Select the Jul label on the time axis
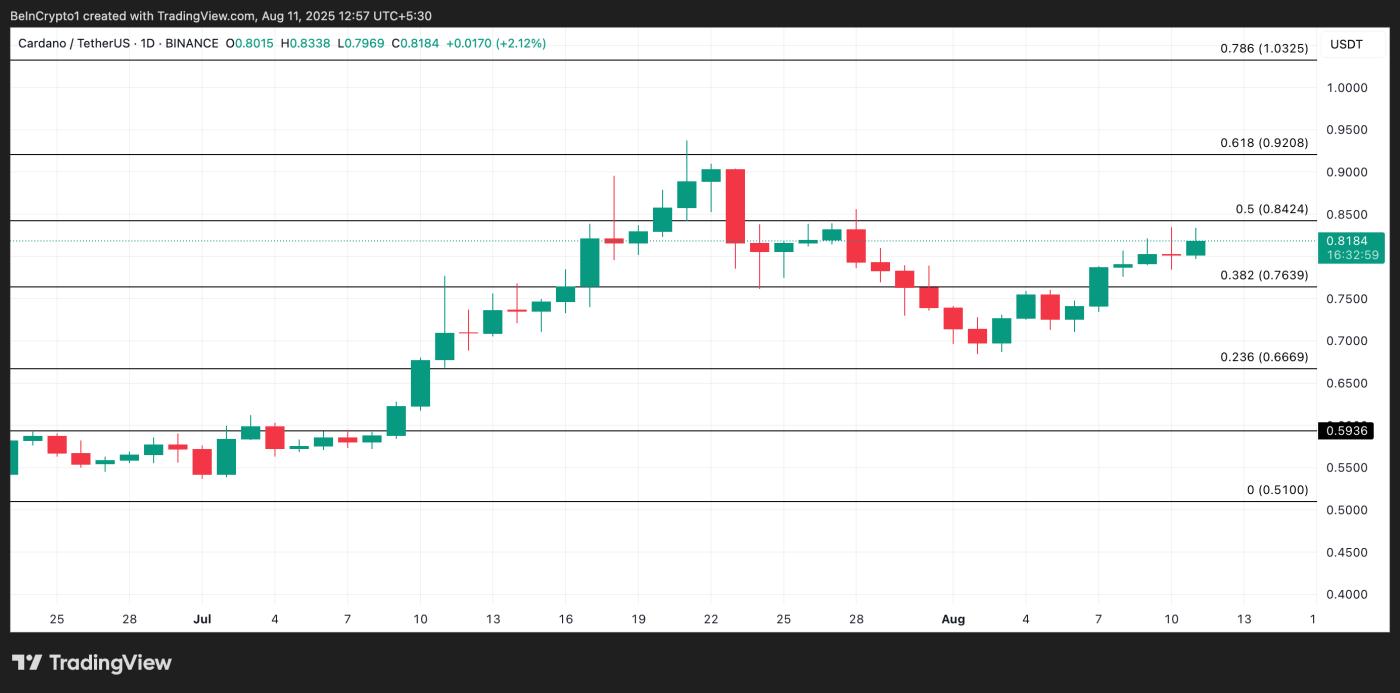 tap(202, 619)
